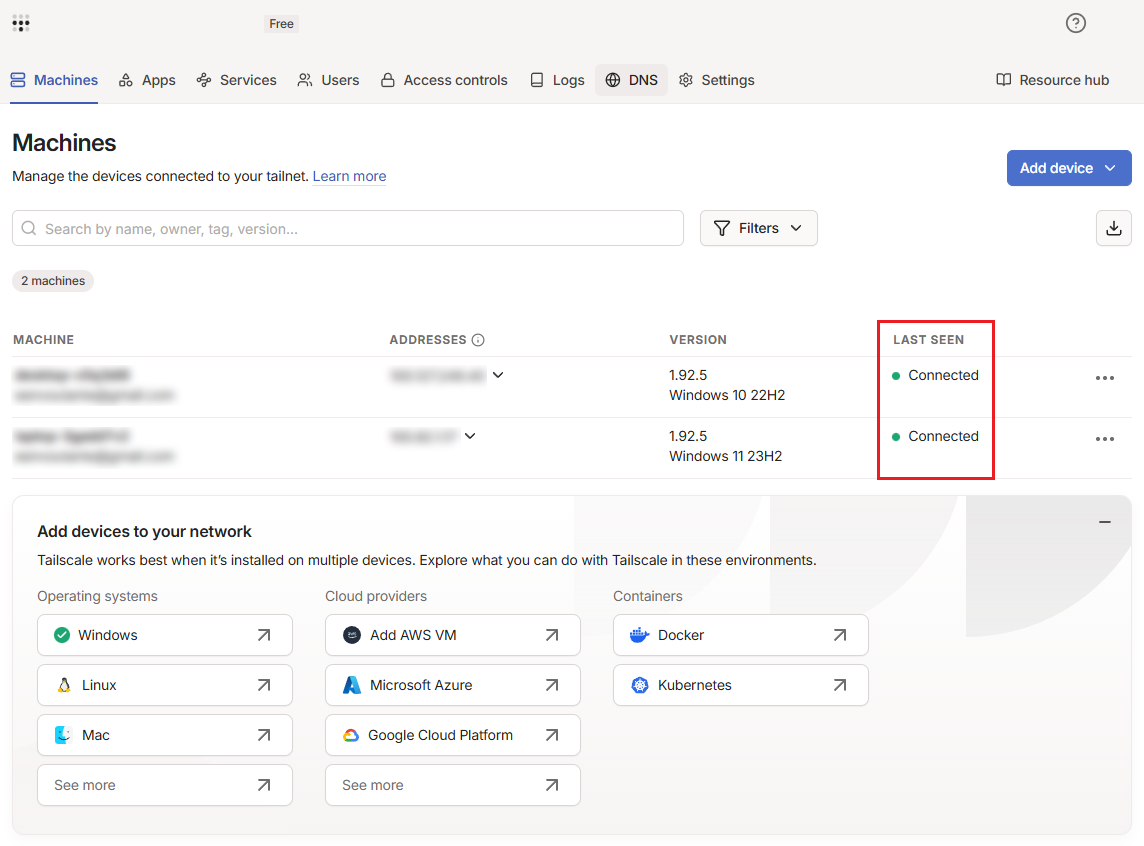This screenshot has height=846, width=1144.
Task: Expand addresses of the second machine
Action: 470,436
